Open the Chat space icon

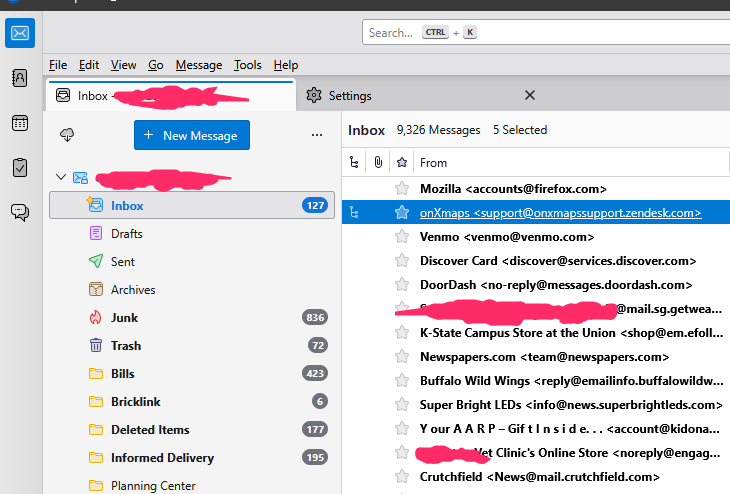point(20,212)
